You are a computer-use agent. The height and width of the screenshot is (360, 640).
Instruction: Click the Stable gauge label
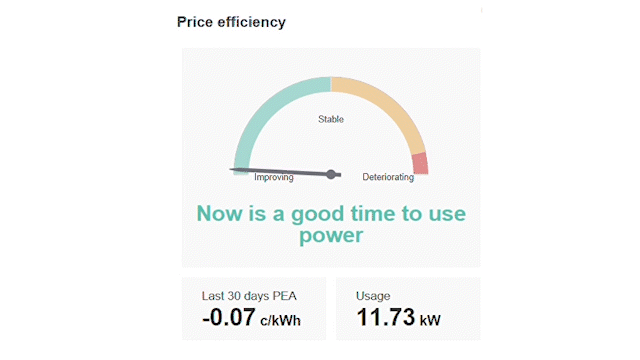[331, 119]
